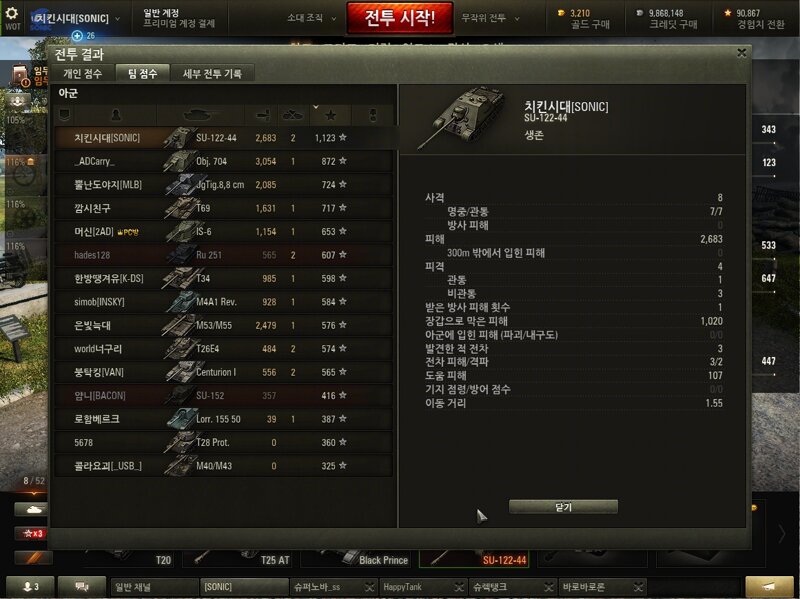Expand the player account name dropdown
The image size is (800, 599).
click(x=77, y=18)
